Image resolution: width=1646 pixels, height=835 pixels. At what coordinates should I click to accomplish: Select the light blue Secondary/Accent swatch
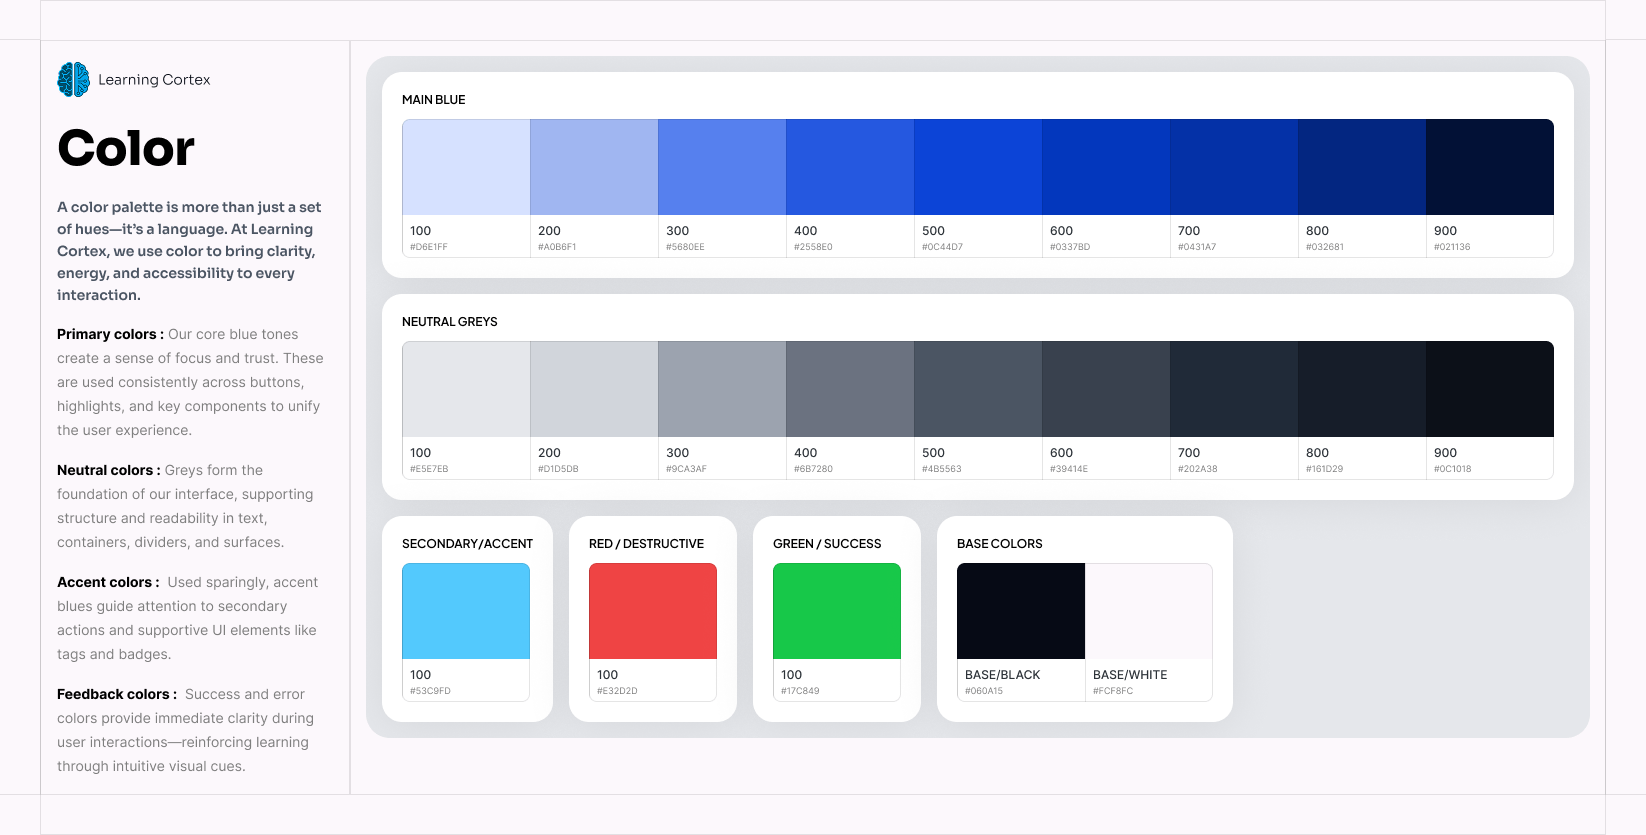[x=466, y=611]
